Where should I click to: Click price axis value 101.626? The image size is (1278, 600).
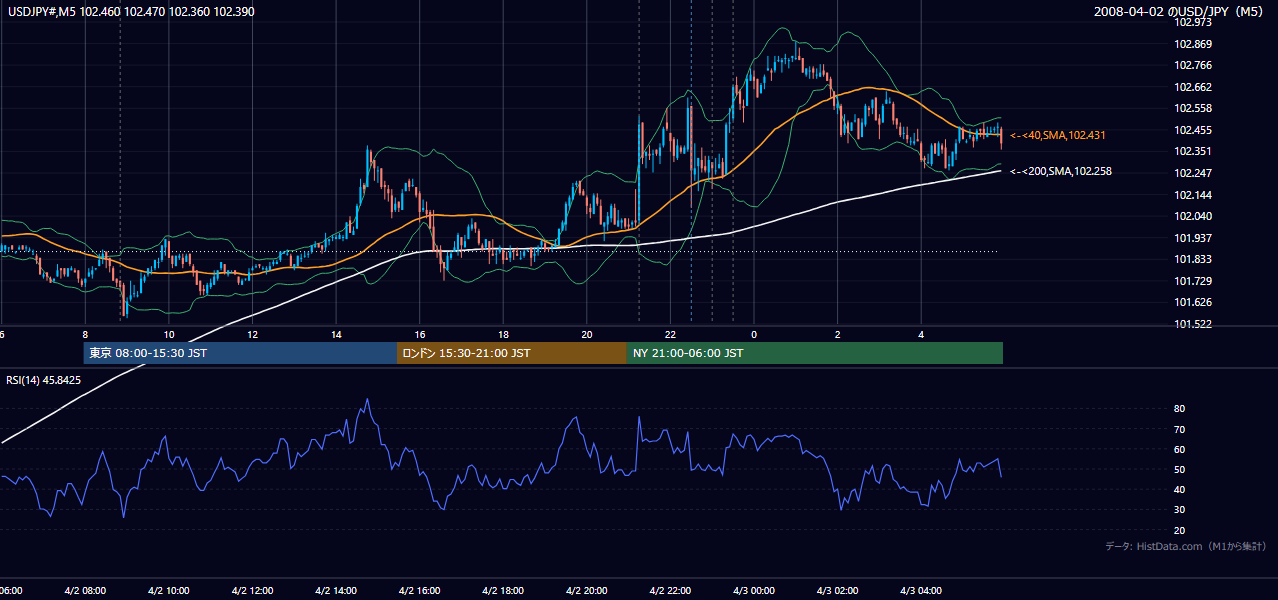point(1195,302)
